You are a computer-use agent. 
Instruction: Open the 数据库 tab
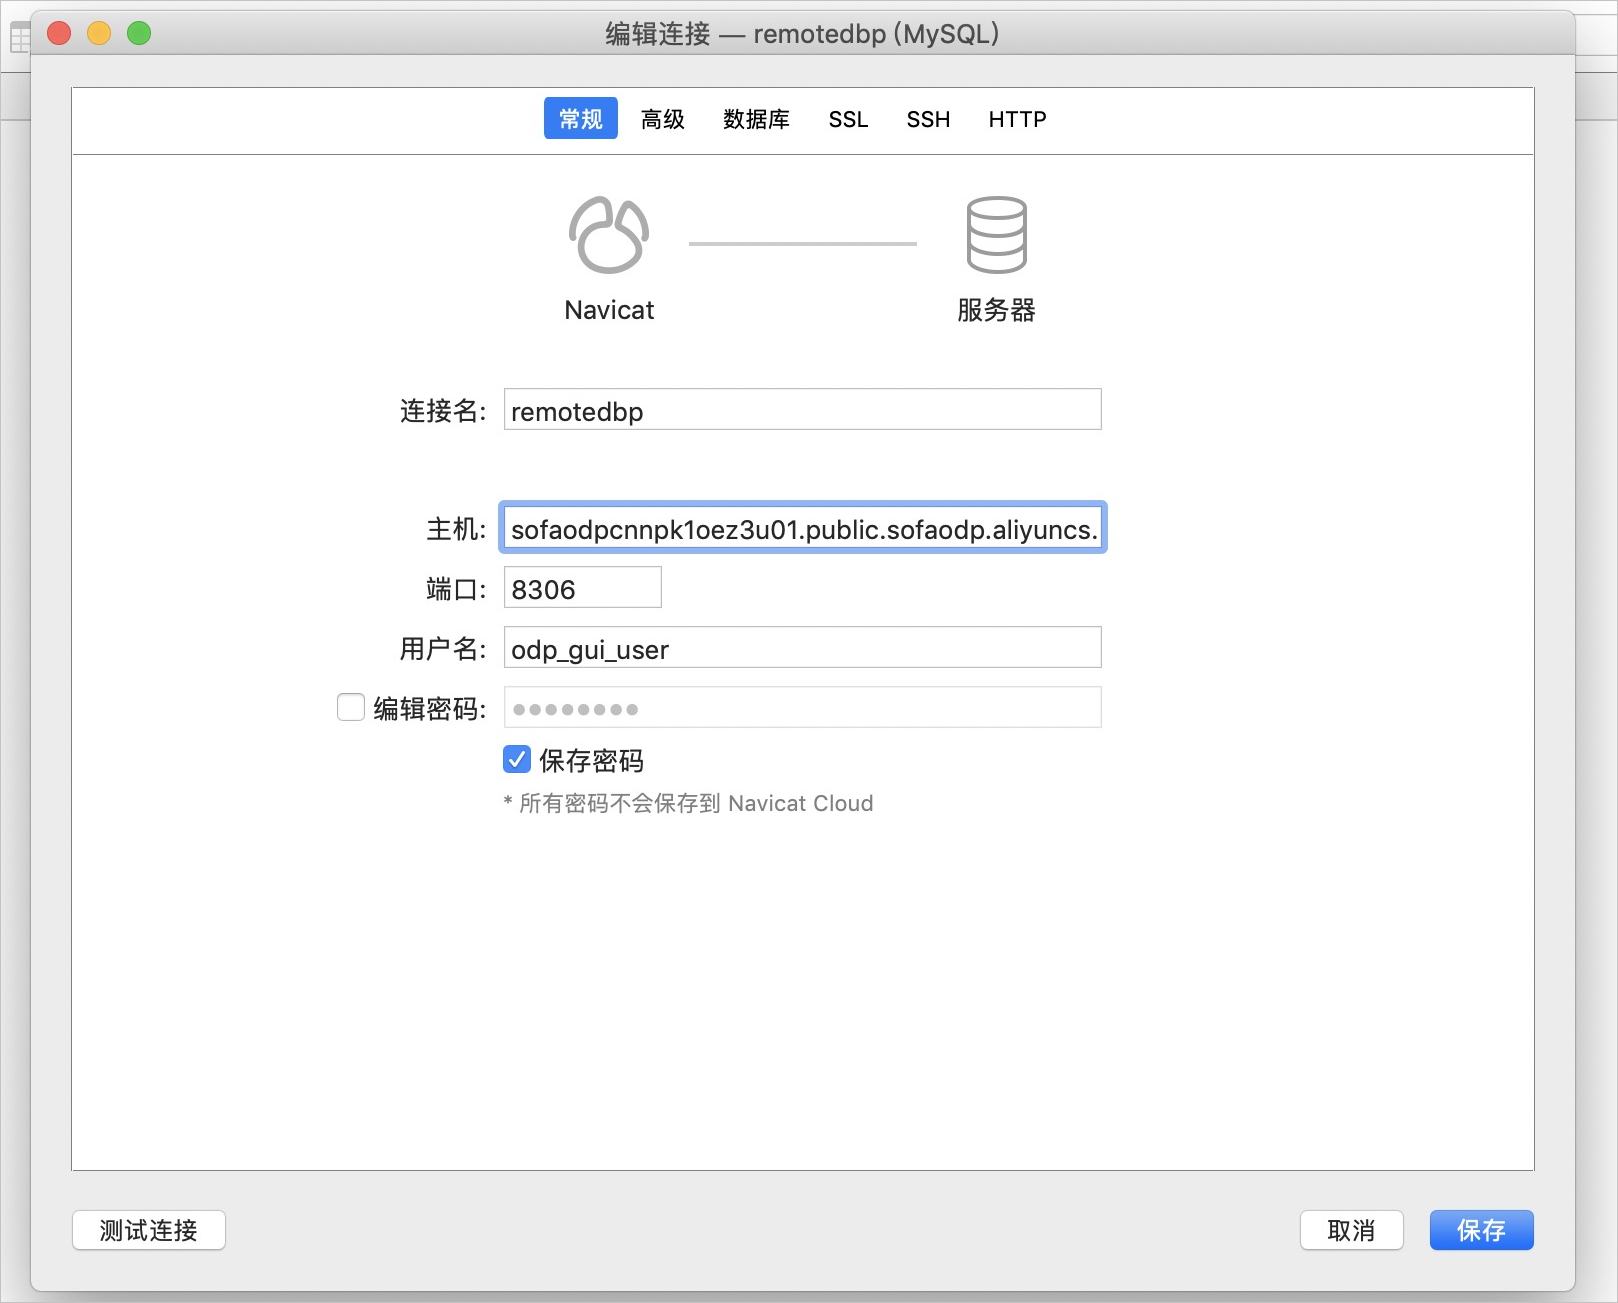click(x=756, y=119)
